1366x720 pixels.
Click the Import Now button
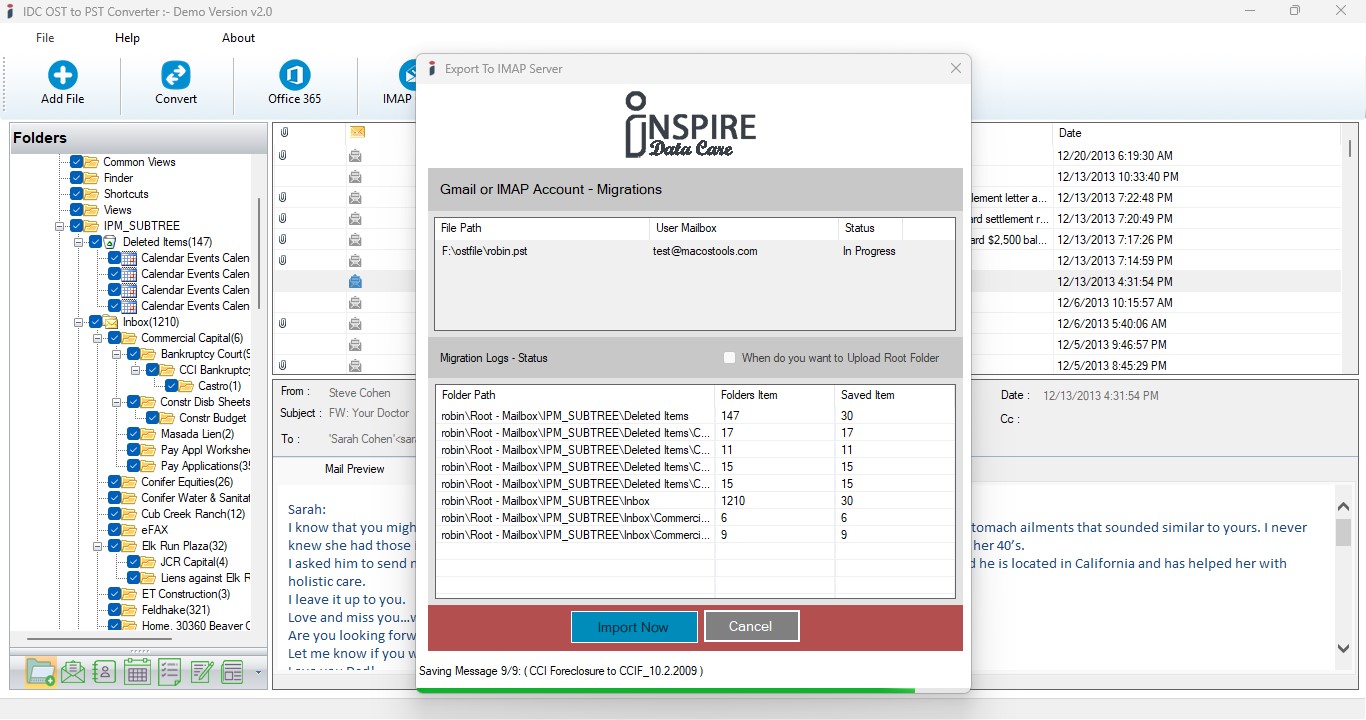point(634,627)
